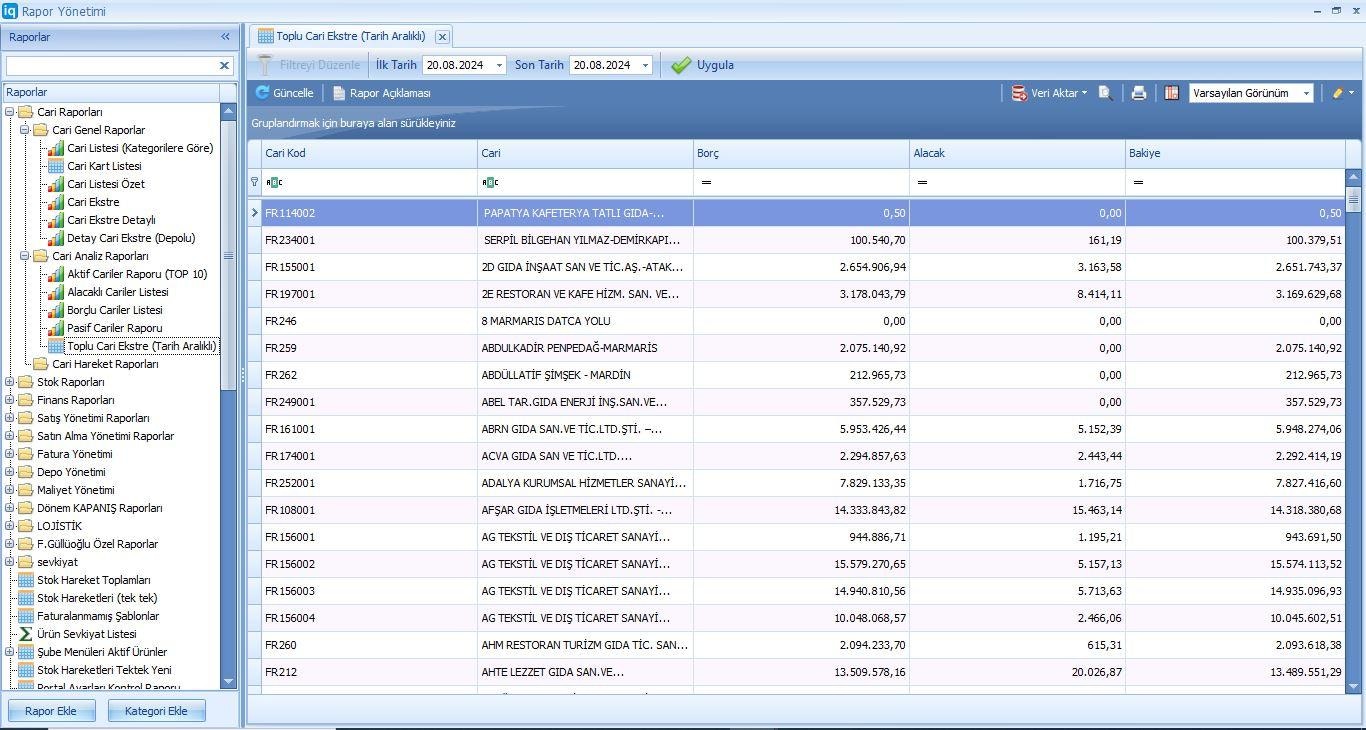Close the Toplu Cari Ekstre tab
1366x730 pixels.
[442, 36]
